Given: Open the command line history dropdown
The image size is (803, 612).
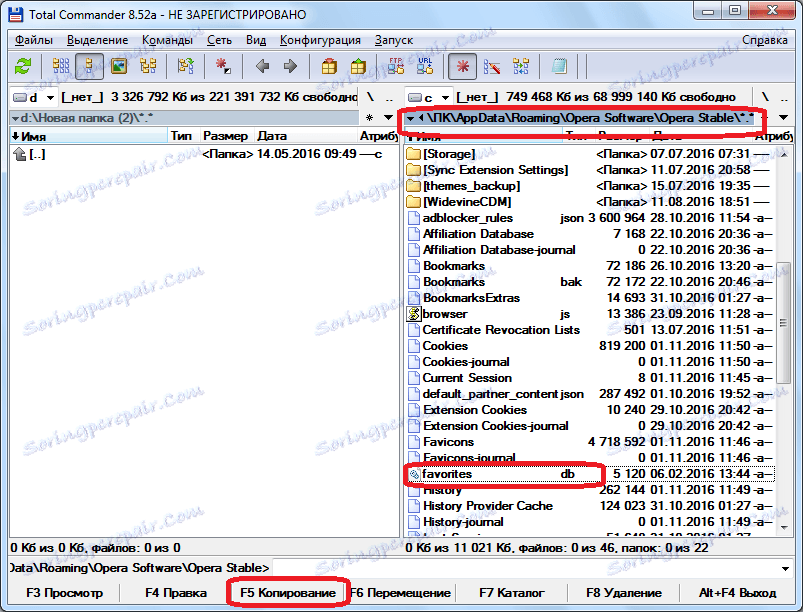Looking at the screenshot, I should (x=785, y=568).
